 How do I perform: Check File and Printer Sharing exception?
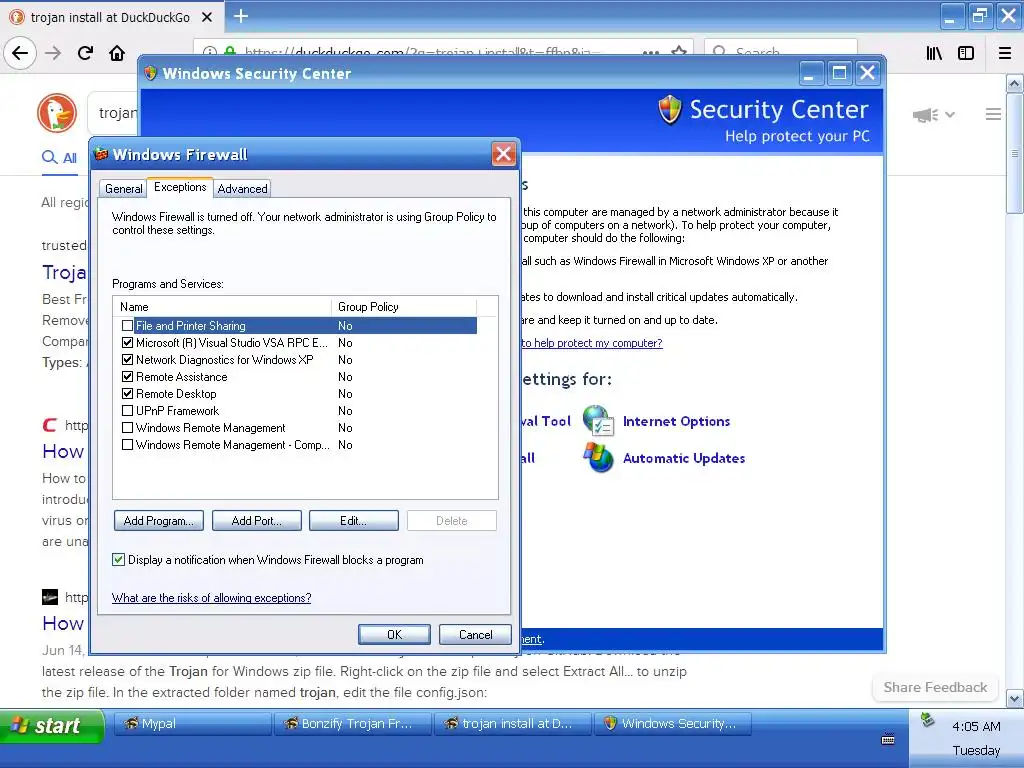click(127, 325)
